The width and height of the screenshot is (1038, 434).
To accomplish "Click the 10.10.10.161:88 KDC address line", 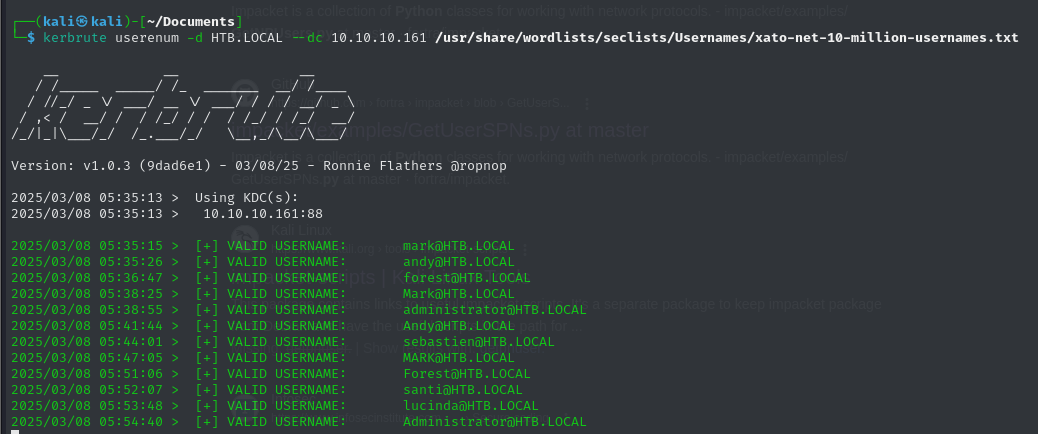I will [263, 214].
